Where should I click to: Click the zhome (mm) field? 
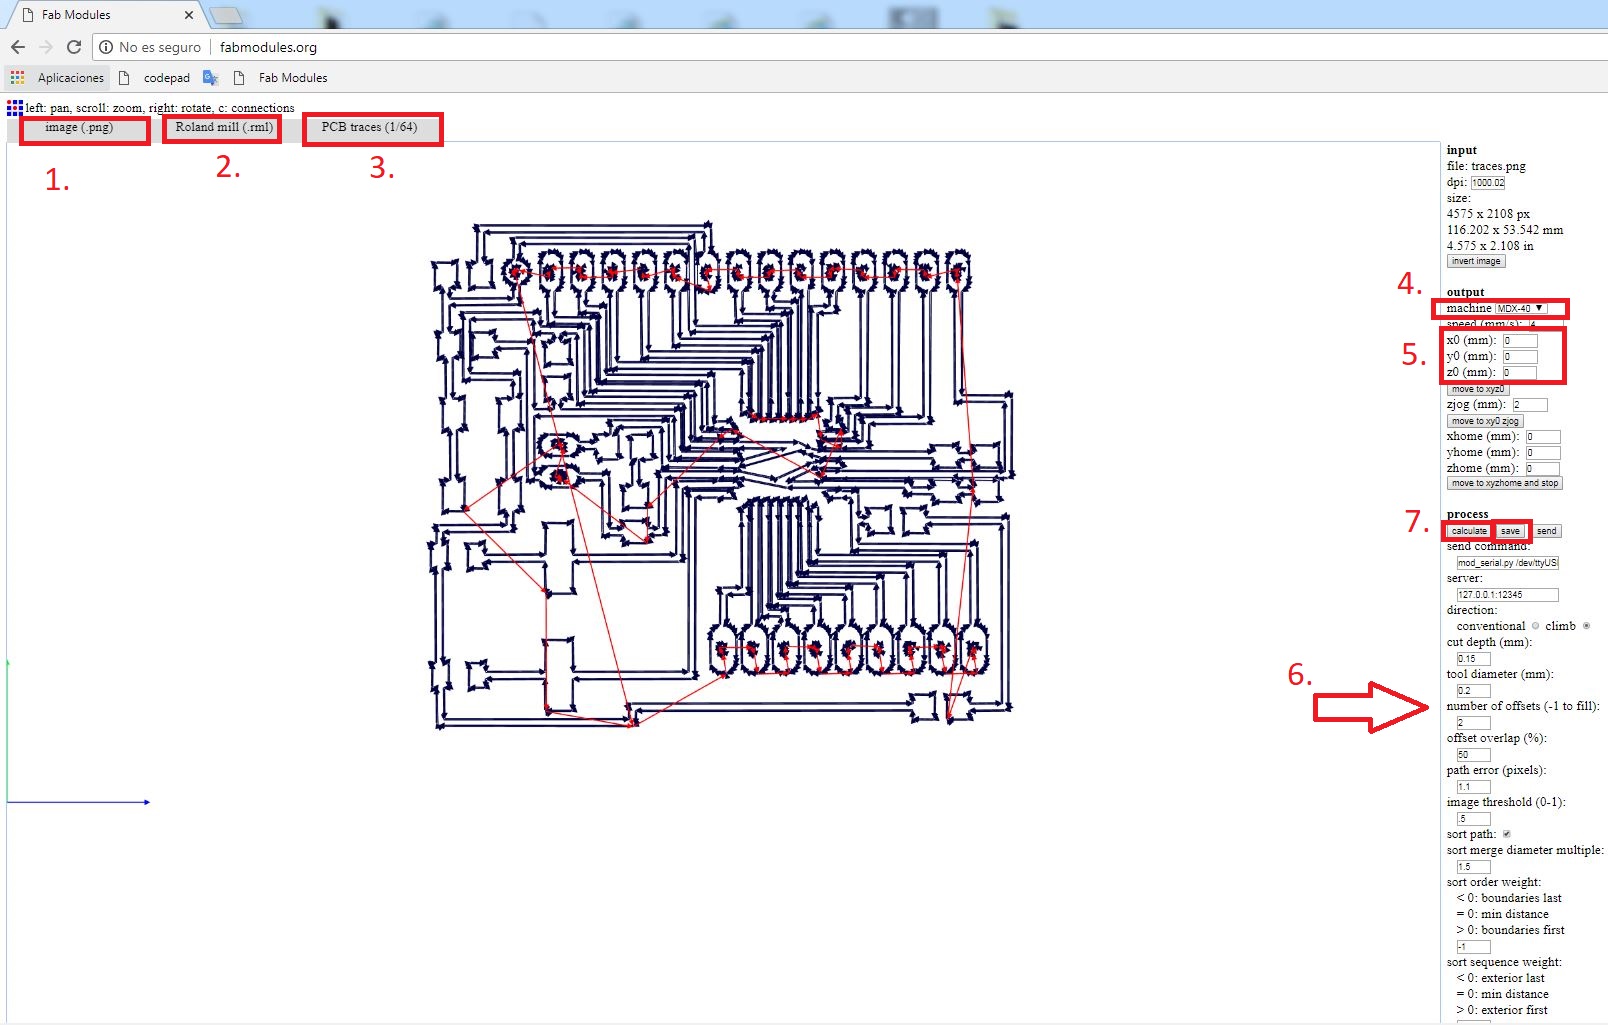coord(1543,469)
